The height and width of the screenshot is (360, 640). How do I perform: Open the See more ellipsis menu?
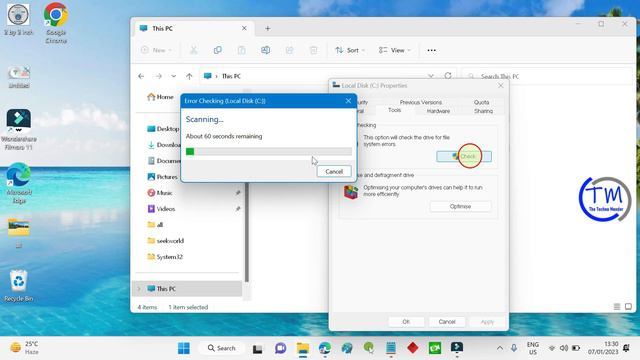point(431,50)
